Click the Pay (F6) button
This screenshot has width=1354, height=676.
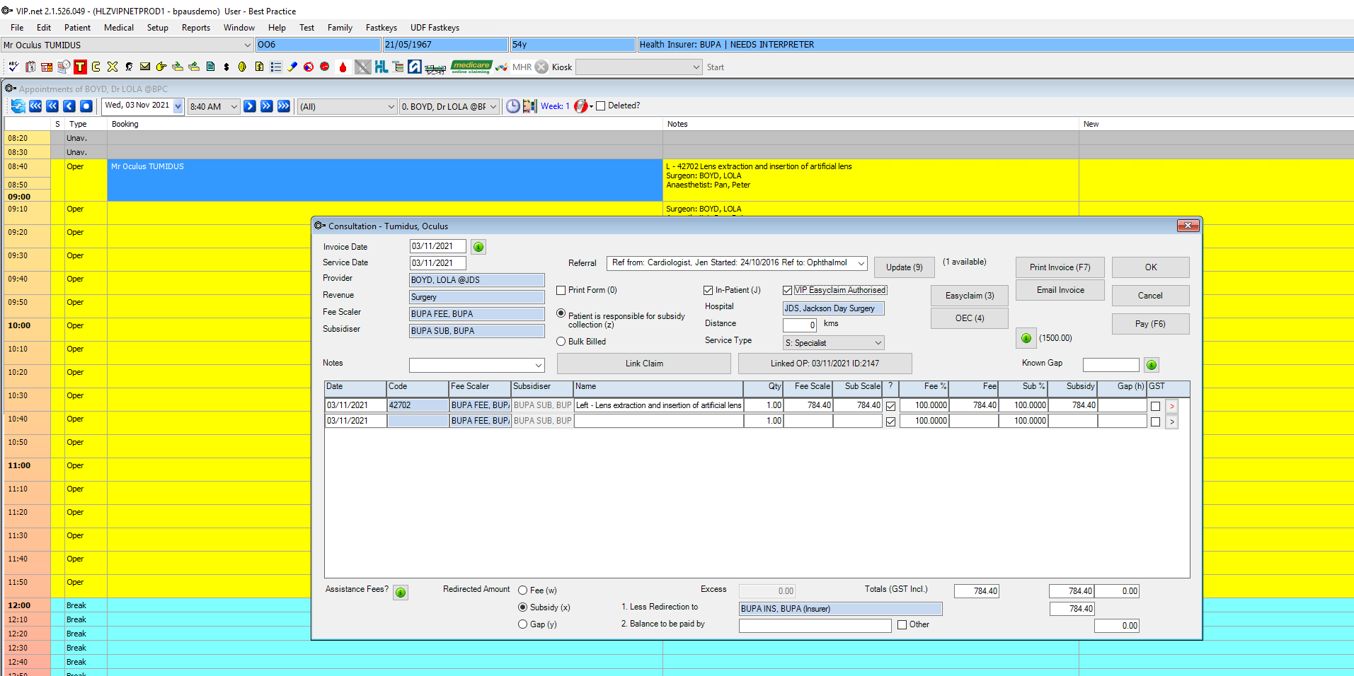(1150, 324)
